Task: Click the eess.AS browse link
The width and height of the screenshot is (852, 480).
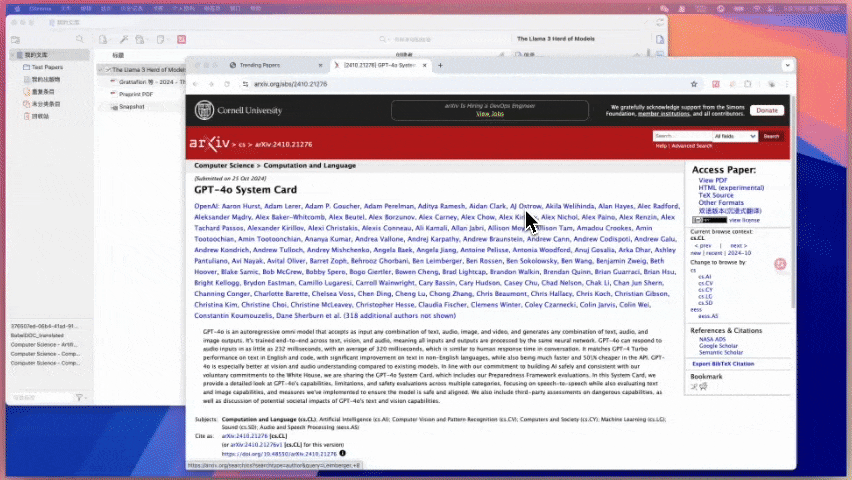Action: coord(708,316)
